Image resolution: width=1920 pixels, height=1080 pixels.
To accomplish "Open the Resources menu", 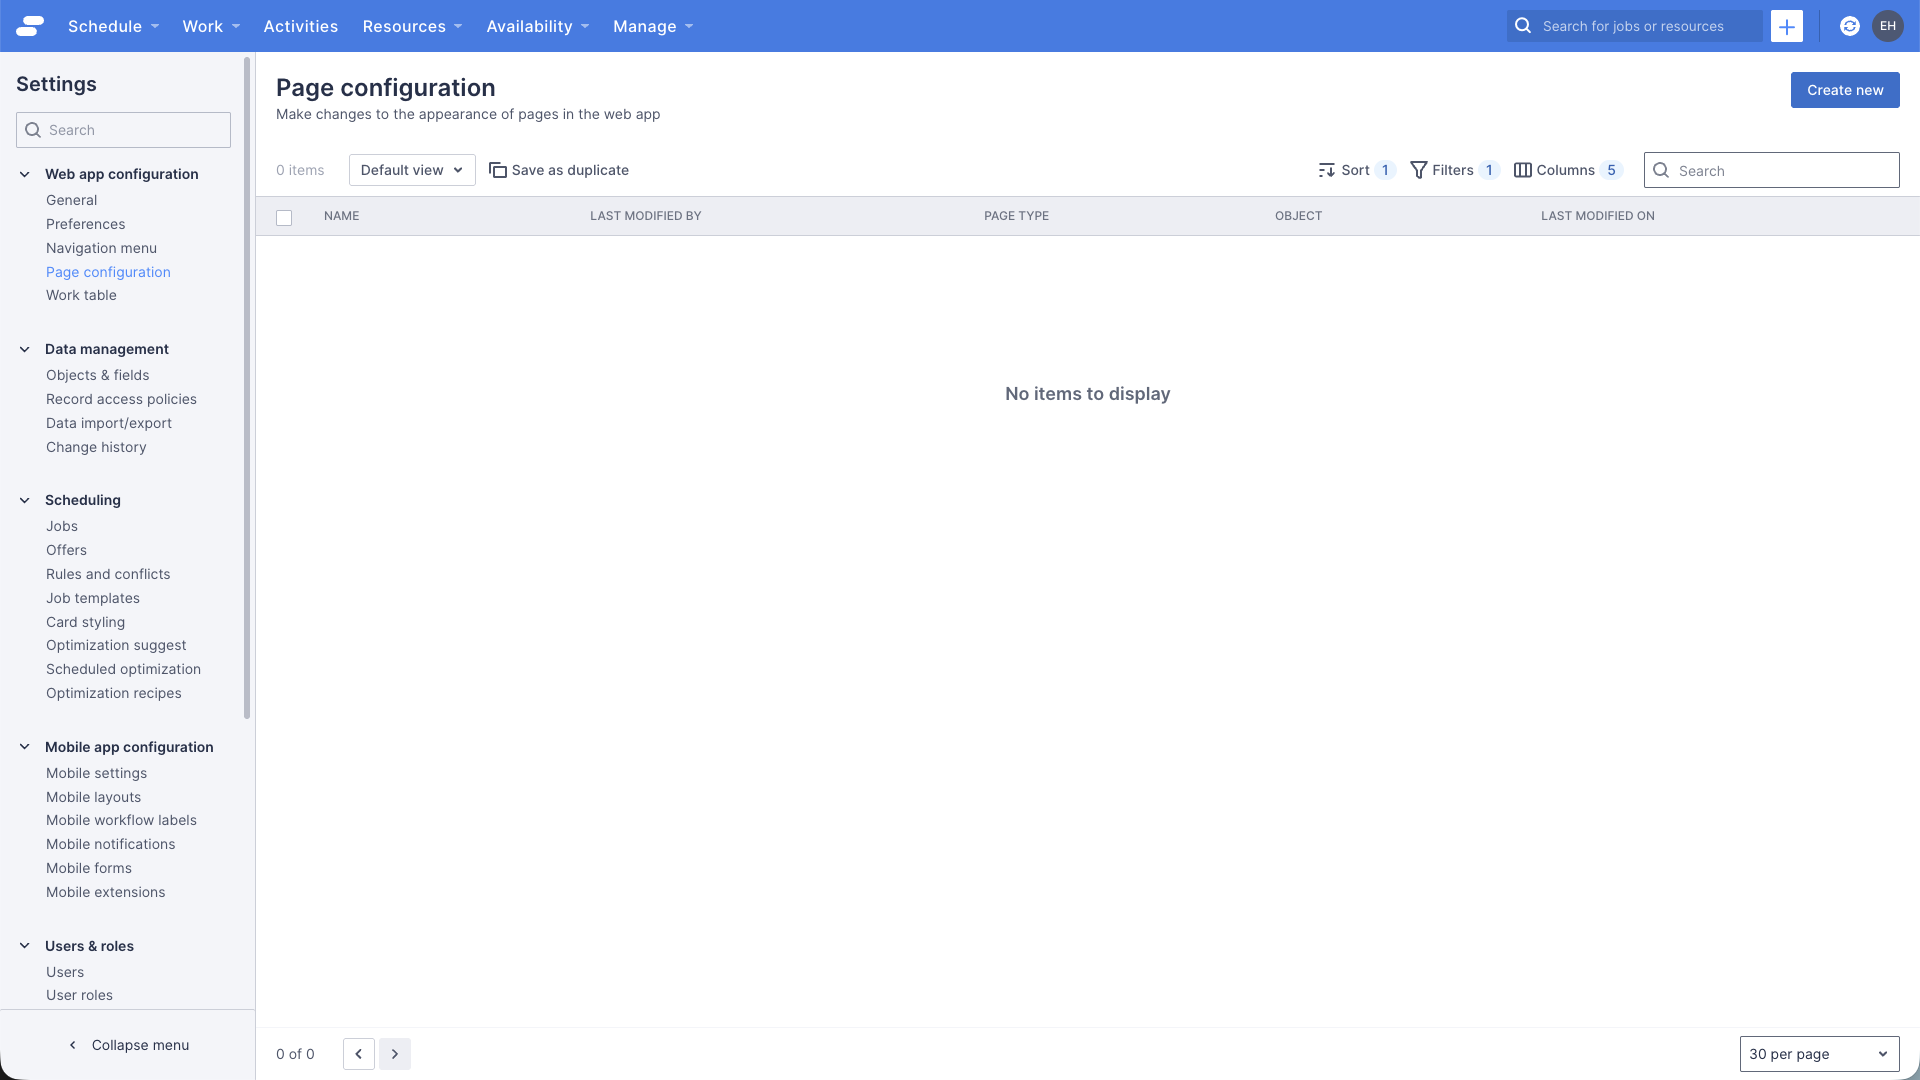I will pos(405,26).
